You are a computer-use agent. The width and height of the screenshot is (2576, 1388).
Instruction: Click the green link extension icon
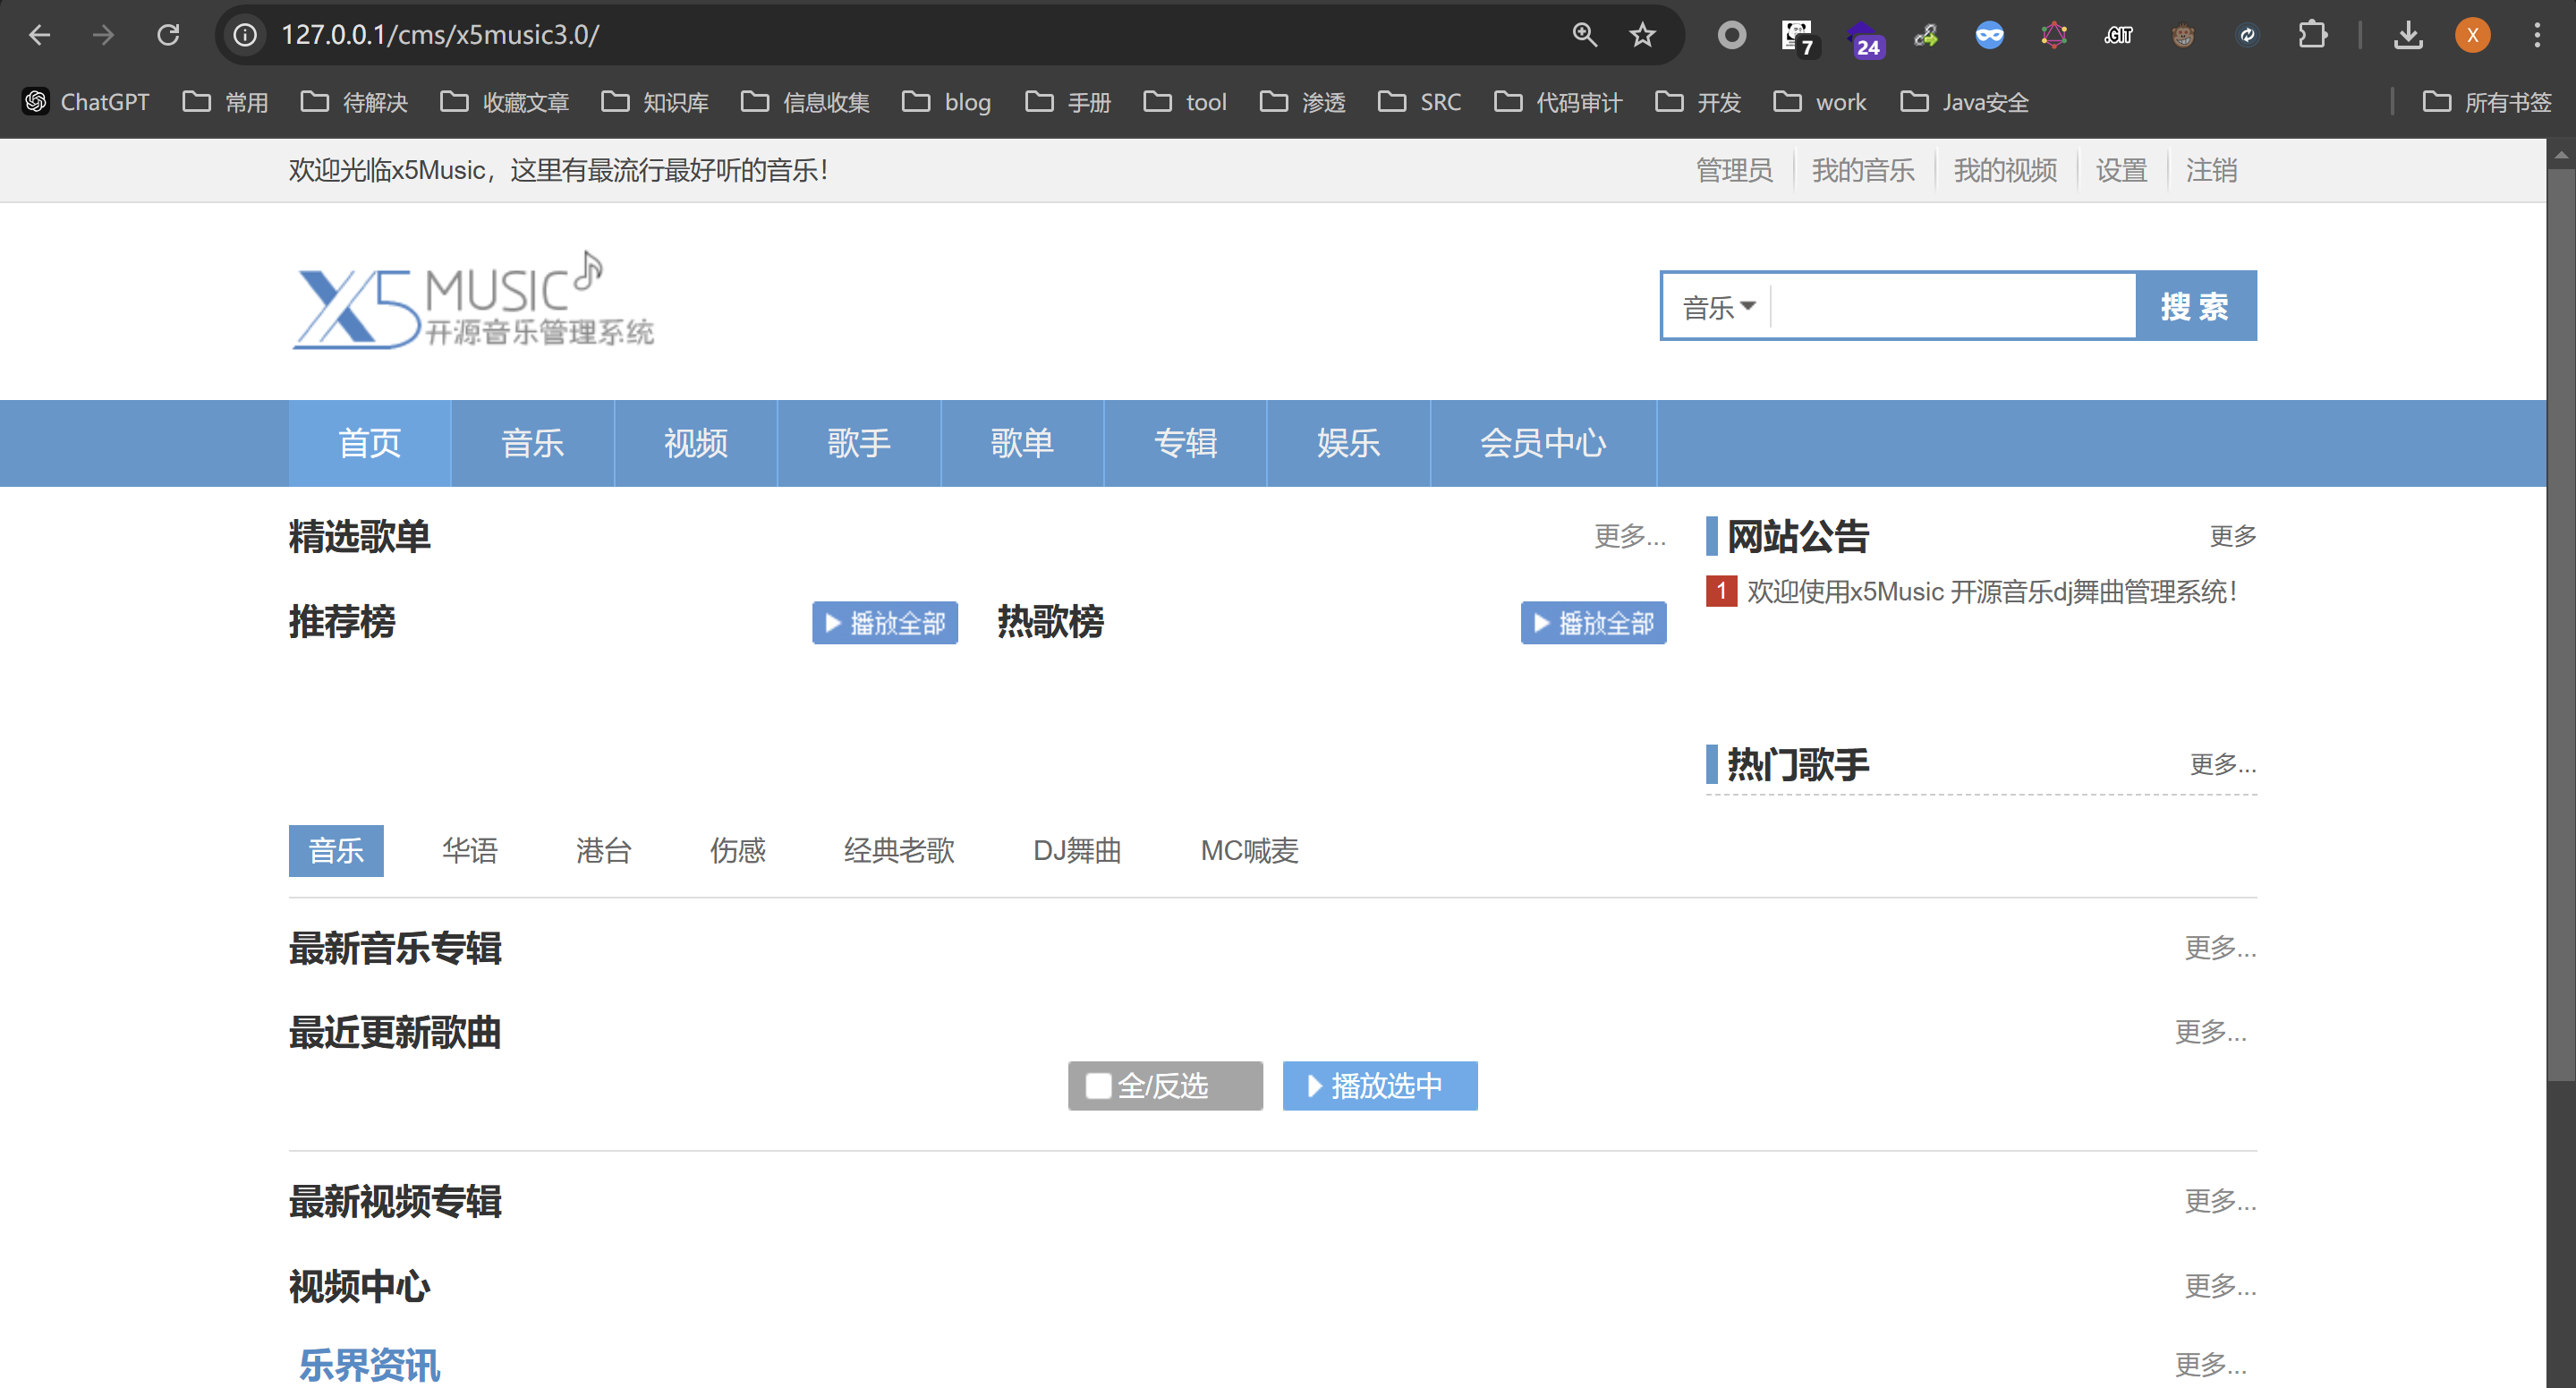pos(1926,36)
